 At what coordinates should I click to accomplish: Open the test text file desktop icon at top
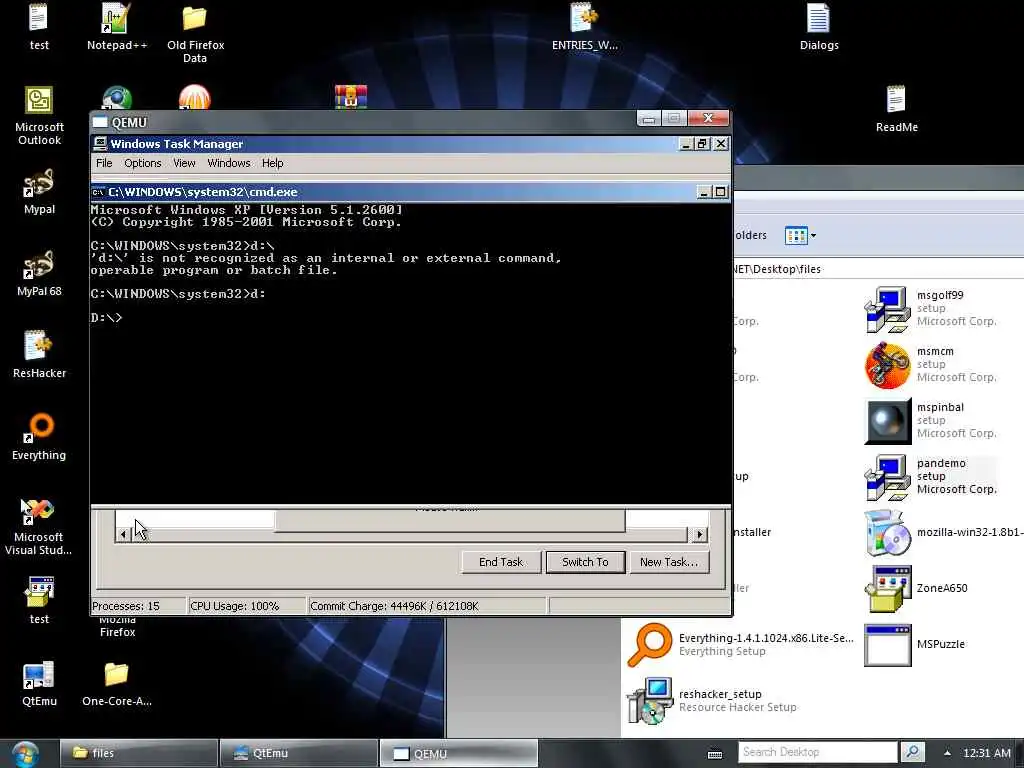(x=39, y=26)
